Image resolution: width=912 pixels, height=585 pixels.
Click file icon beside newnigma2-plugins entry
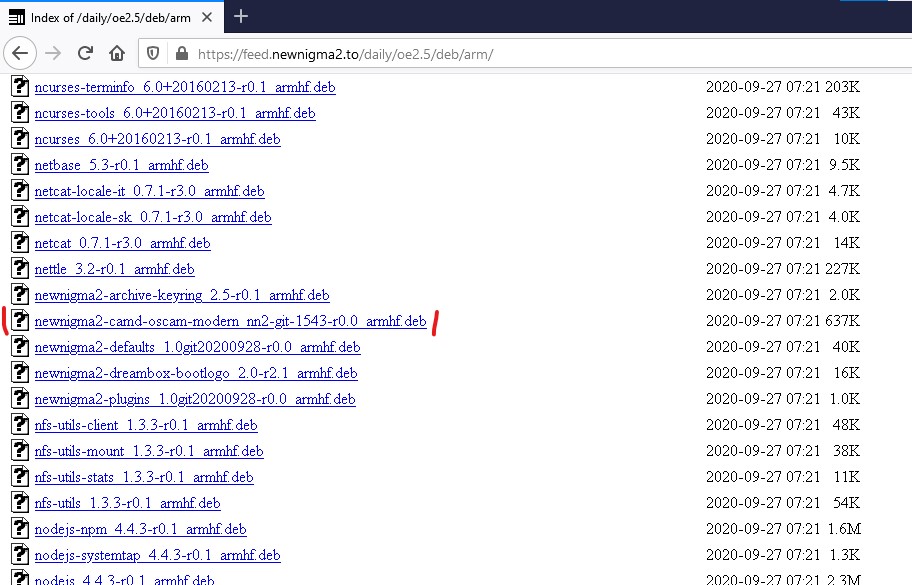point(20,398)
